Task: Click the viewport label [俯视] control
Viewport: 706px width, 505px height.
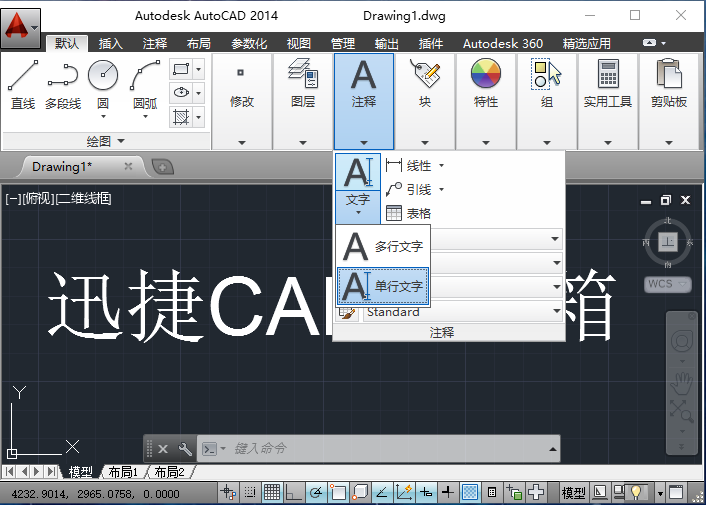Action: tap(38, 198)
